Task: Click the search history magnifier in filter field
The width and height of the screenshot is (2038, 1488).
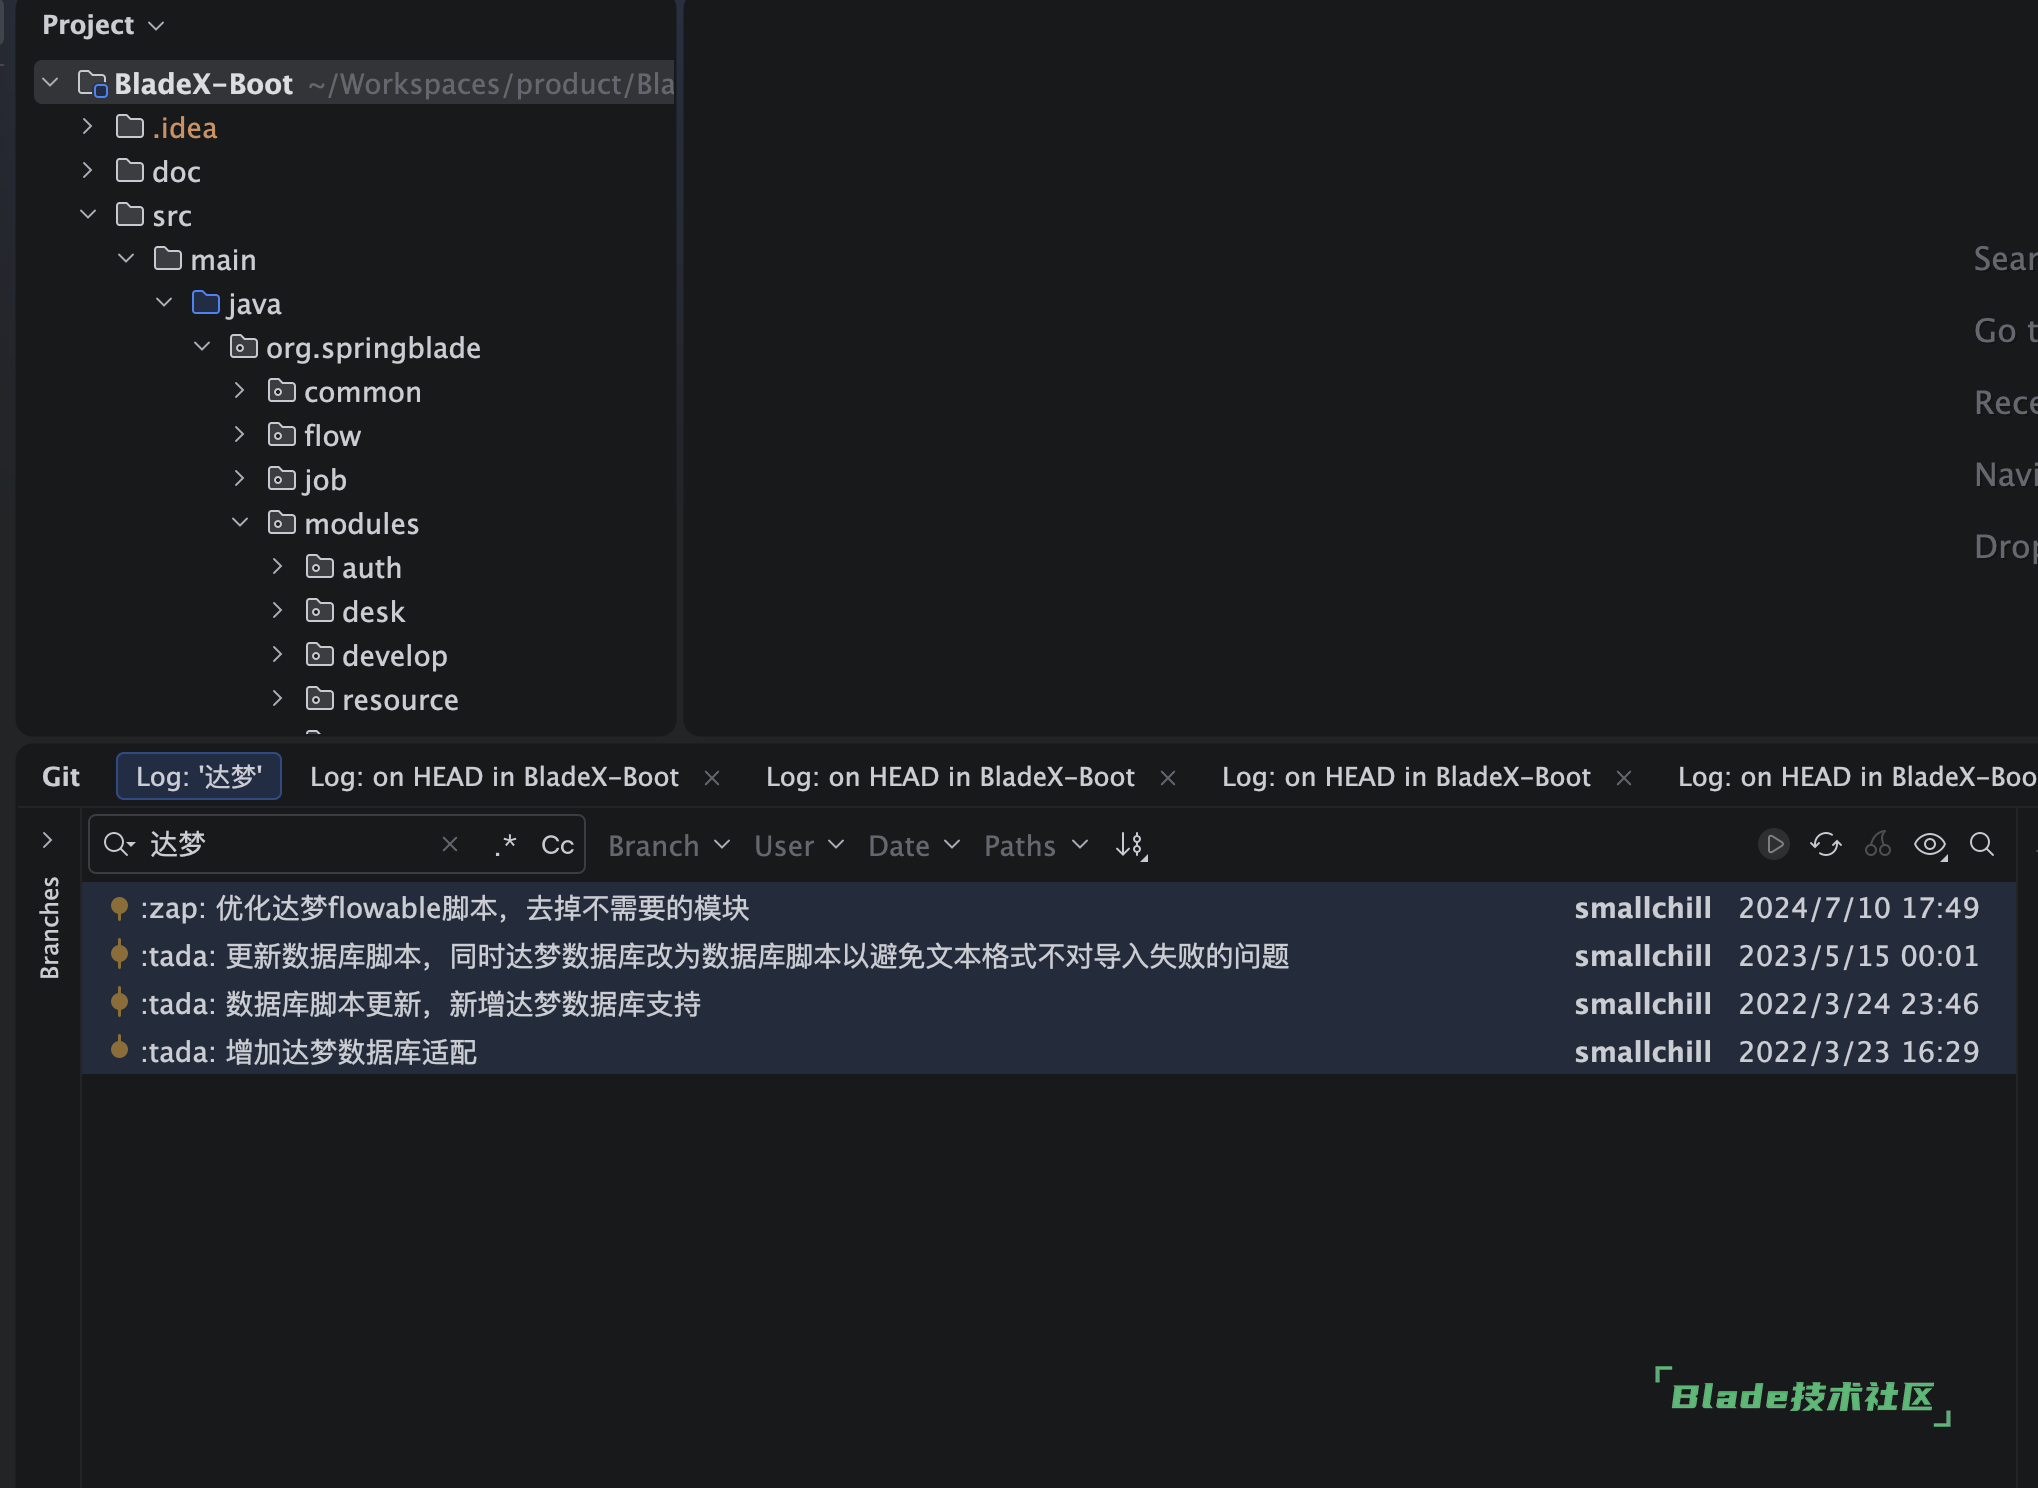Action: (x=118, y=845)
